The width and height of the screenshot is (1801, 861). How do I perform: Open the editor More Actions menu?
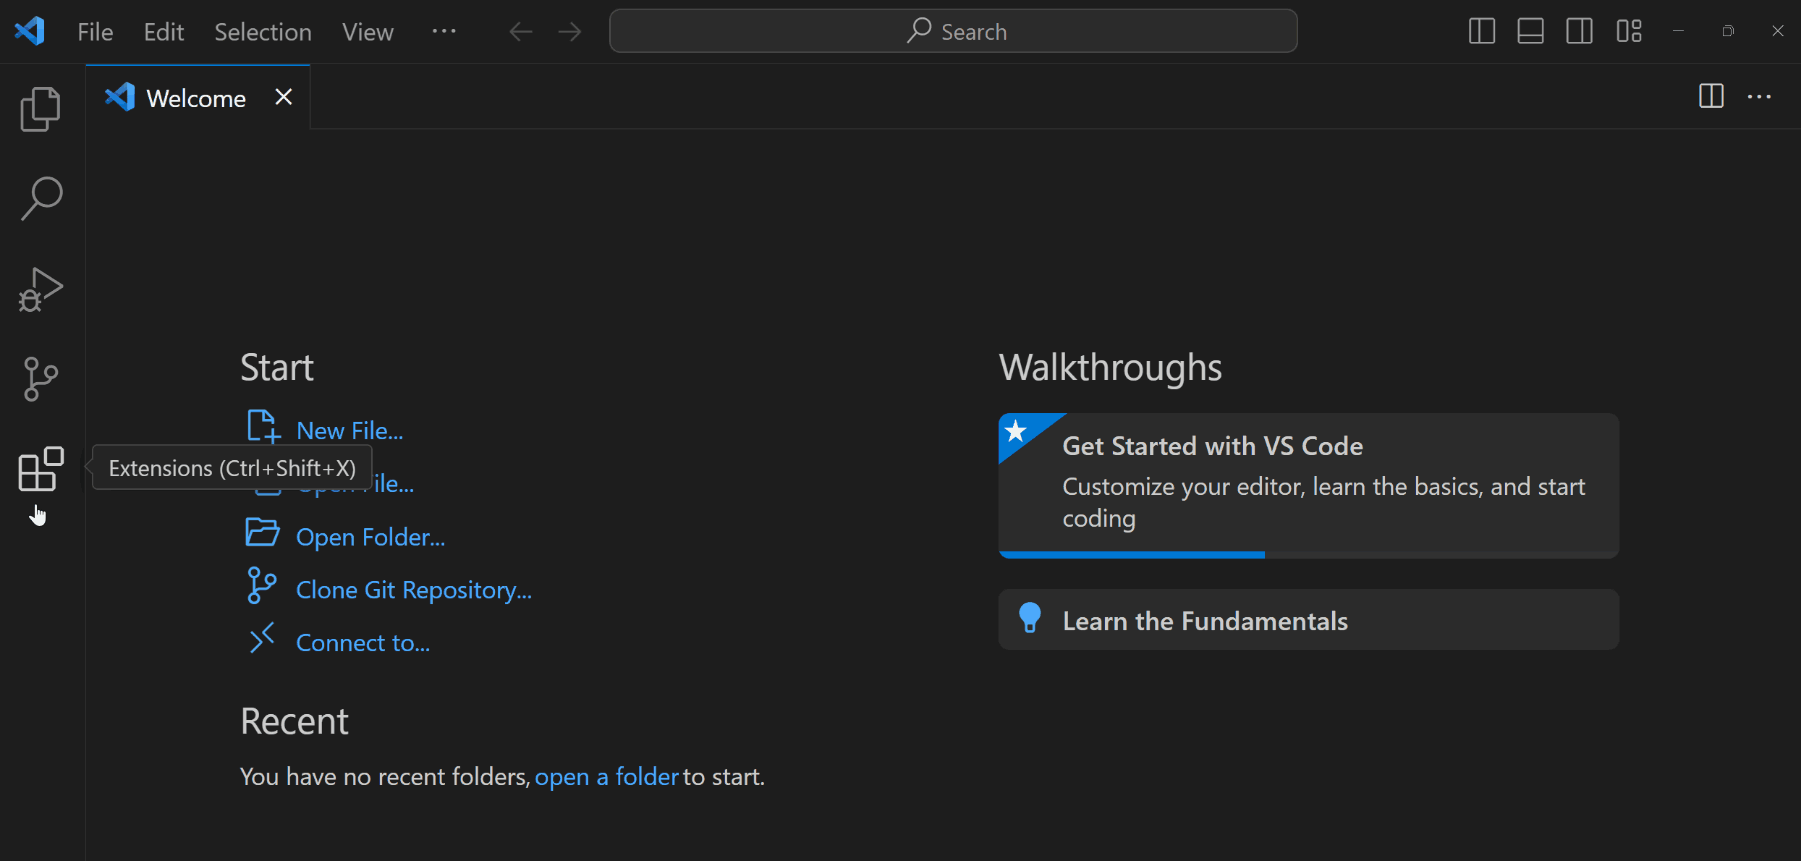click(x=1759, y=97)
